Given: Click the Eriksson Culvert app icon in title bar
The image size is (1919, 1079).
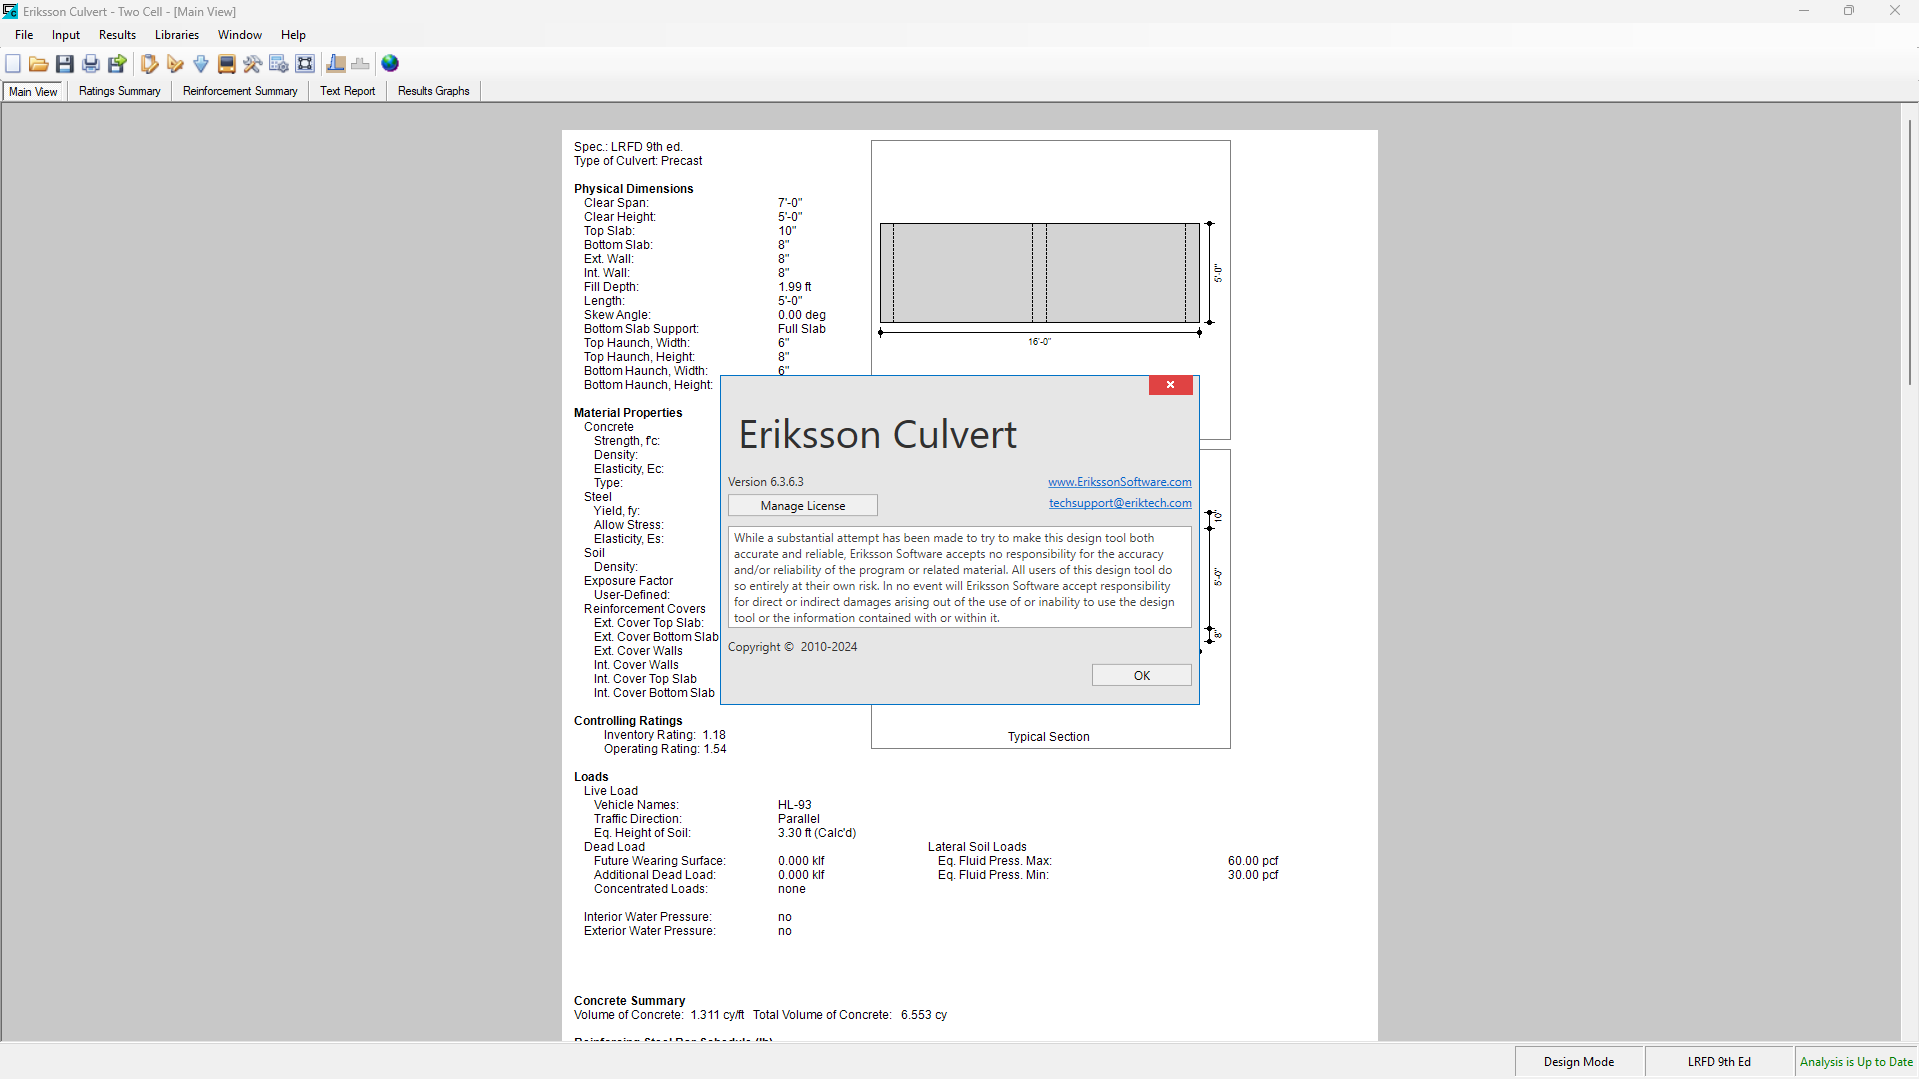Looking at the screenshot, I should 10,11.
